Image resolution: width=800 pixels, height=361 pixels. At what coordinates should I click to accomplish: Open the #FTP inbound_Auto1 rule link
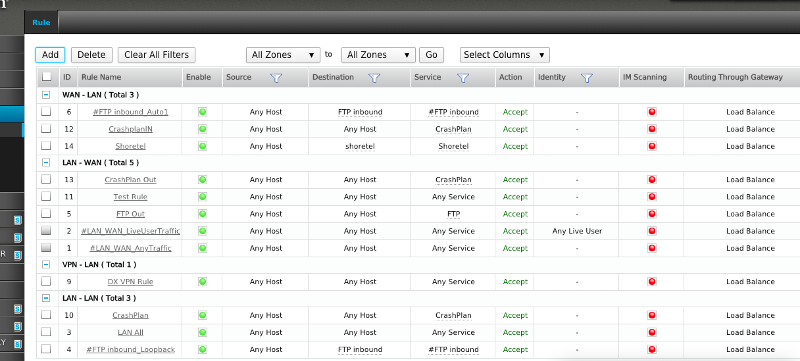131,112
